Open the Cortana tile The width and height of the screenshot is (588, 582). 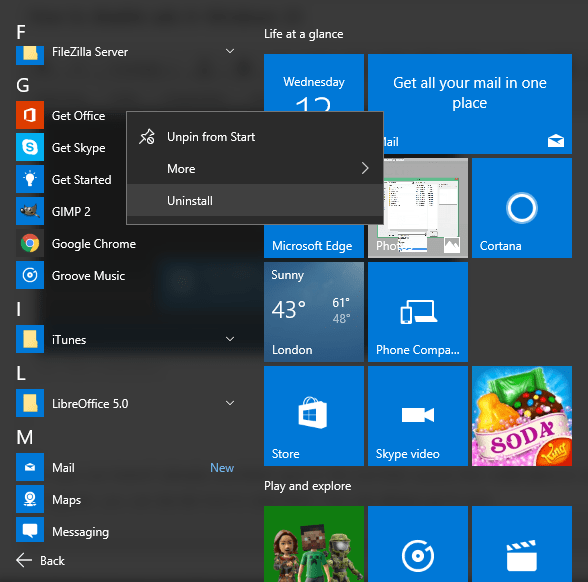[x=522, y=208]
